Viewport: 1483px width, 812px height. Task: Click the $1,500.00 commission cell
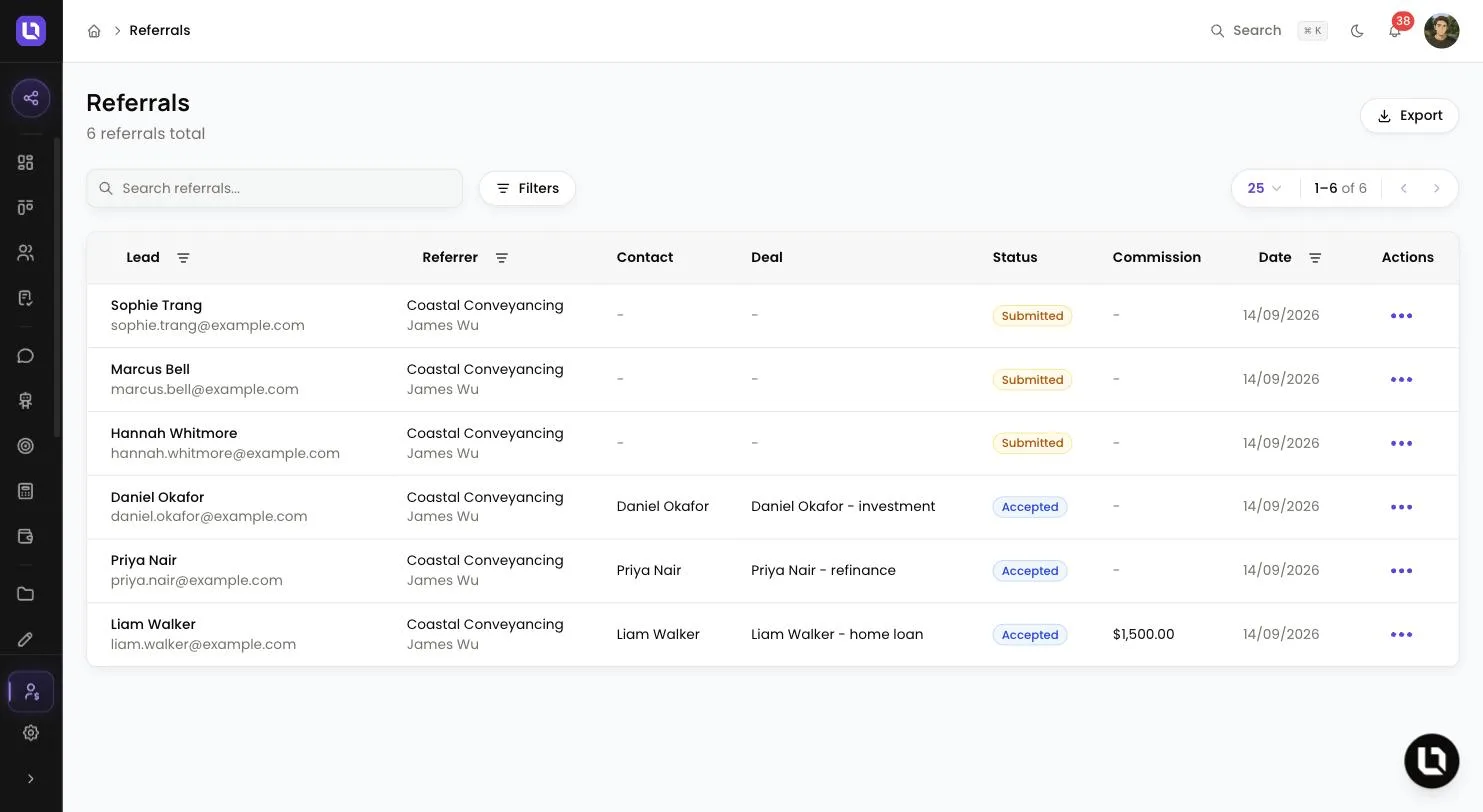point(1143,635)
